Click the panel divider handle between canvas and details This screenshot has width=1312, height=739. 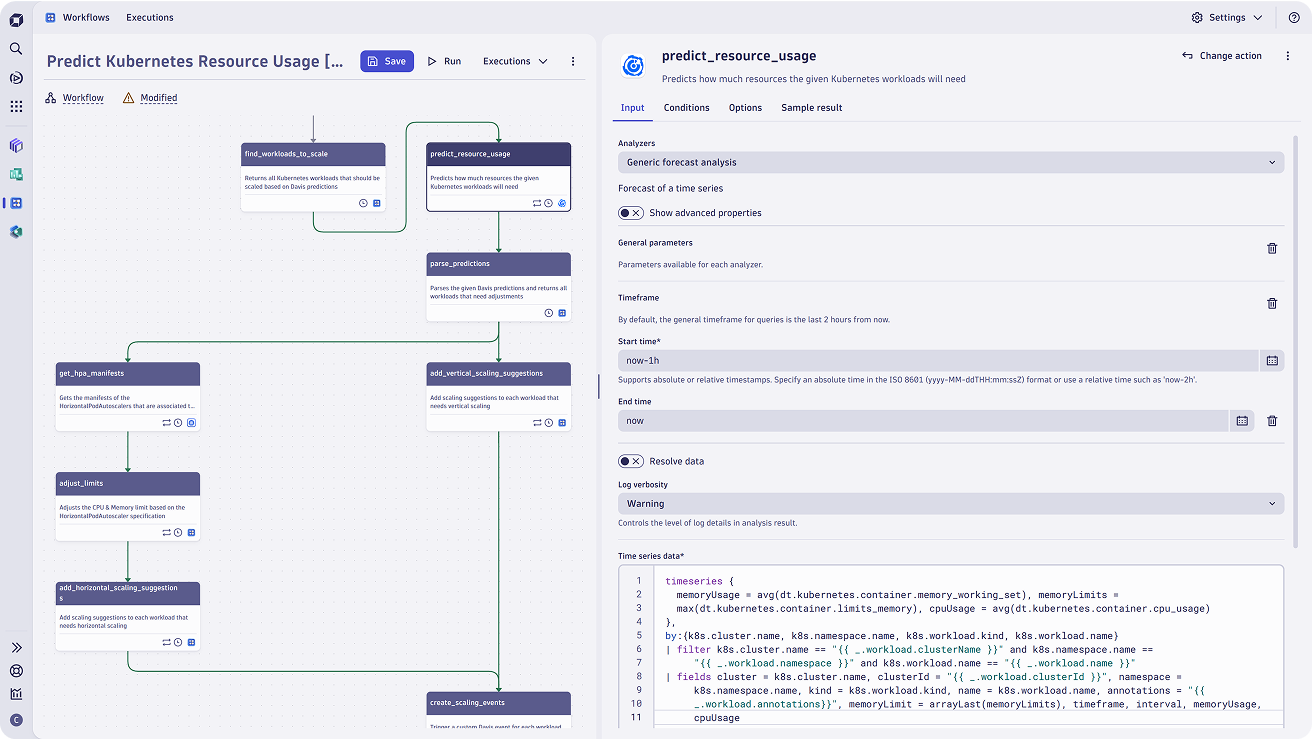[597, 386]
